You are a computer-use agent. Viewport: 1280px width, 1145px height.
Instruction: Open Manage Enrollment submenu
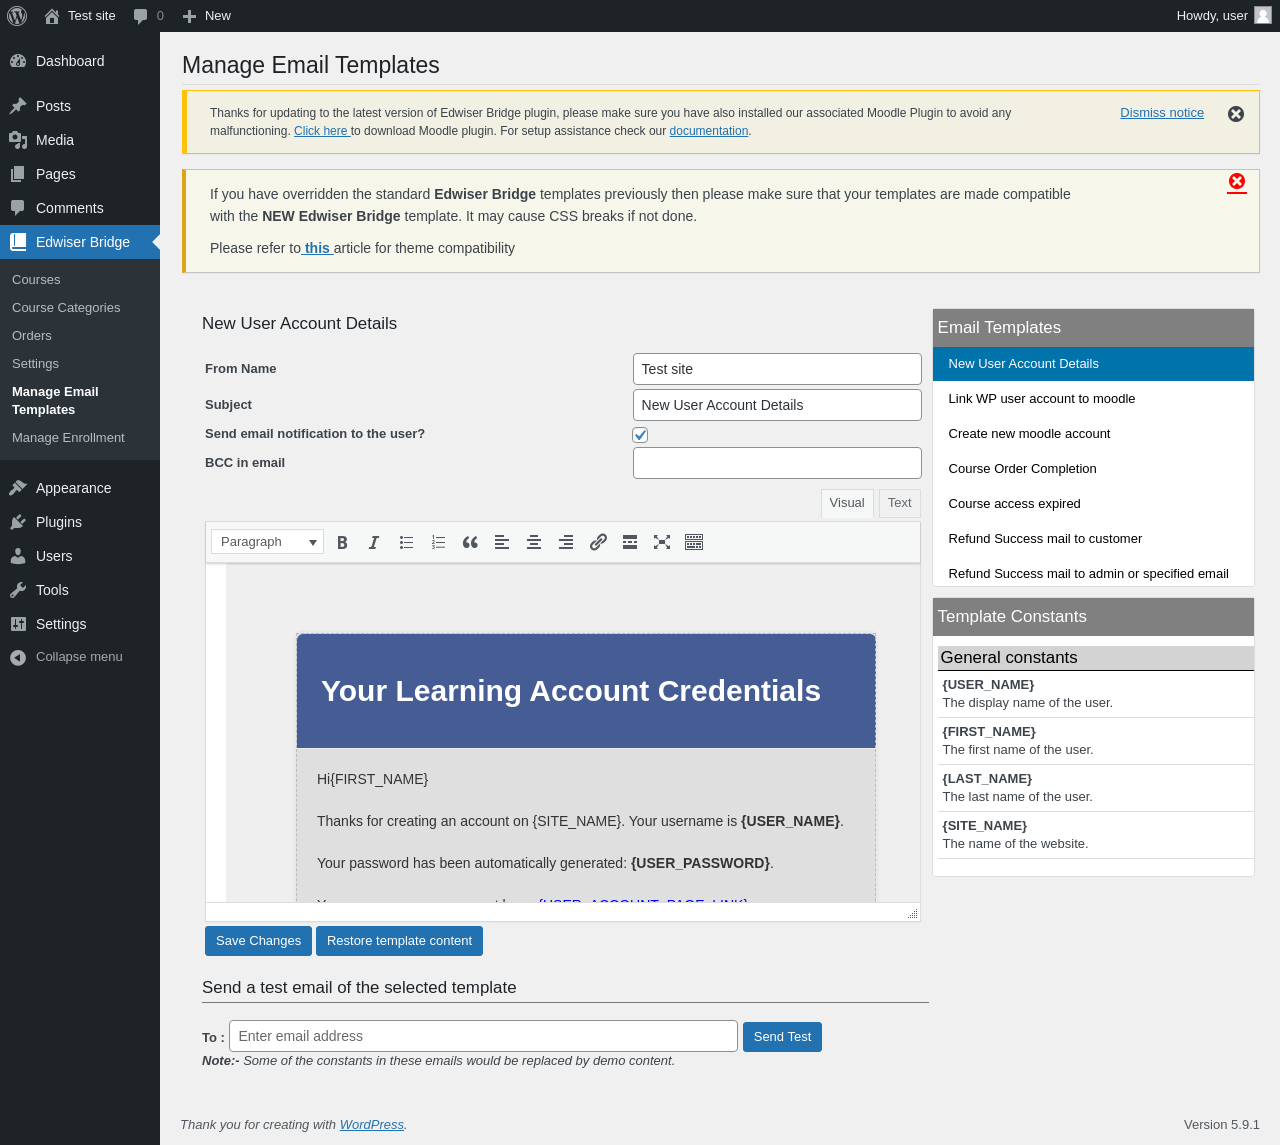(68, 438)
